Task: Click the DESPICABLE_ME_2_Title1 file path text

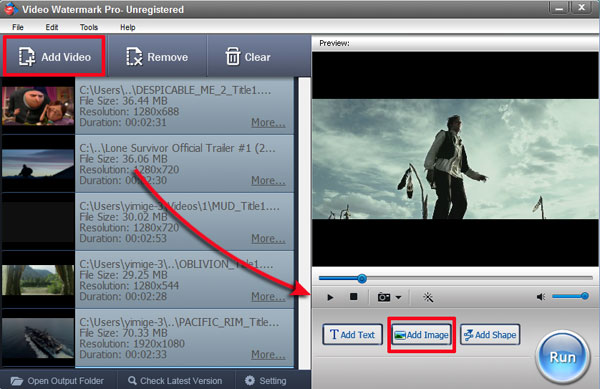Action: [x=175, y=90]
